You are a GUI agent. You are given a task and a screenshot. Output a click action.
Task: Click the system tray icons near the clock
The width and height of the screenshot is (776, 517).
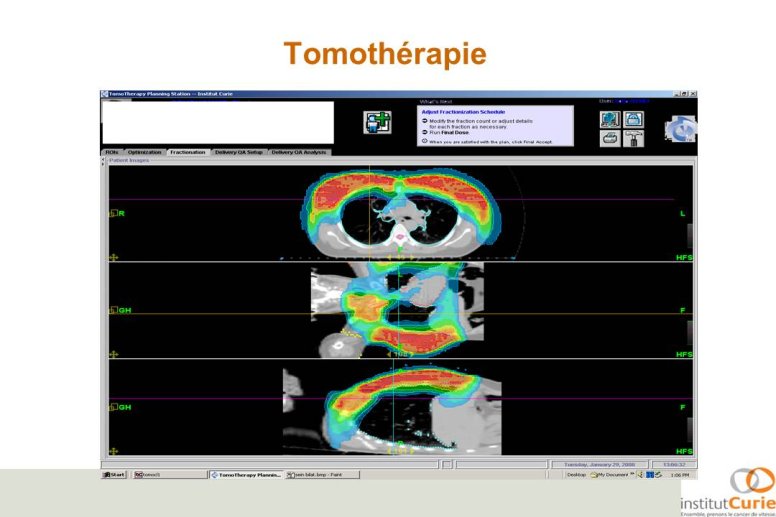[650, 474]
